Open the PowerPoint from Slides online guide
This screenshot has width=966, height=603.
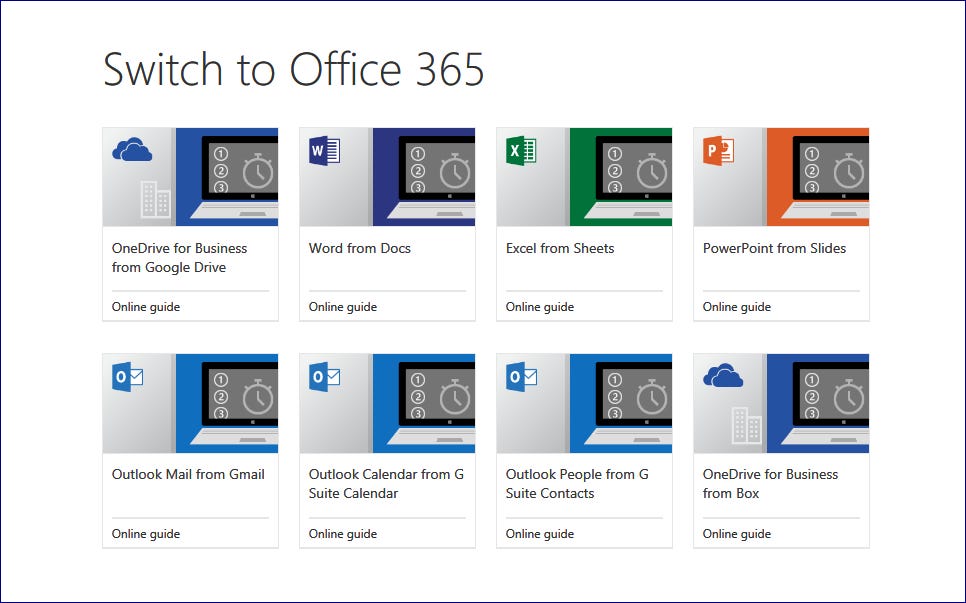(x=736, y=306)
